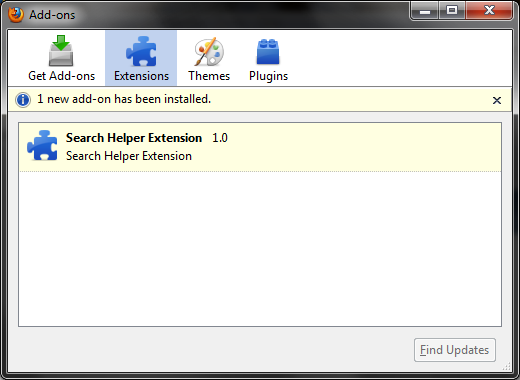Click the blue Lego brick Plugins icon
This screenshot has height=380, width=520.
coord(268,52)
